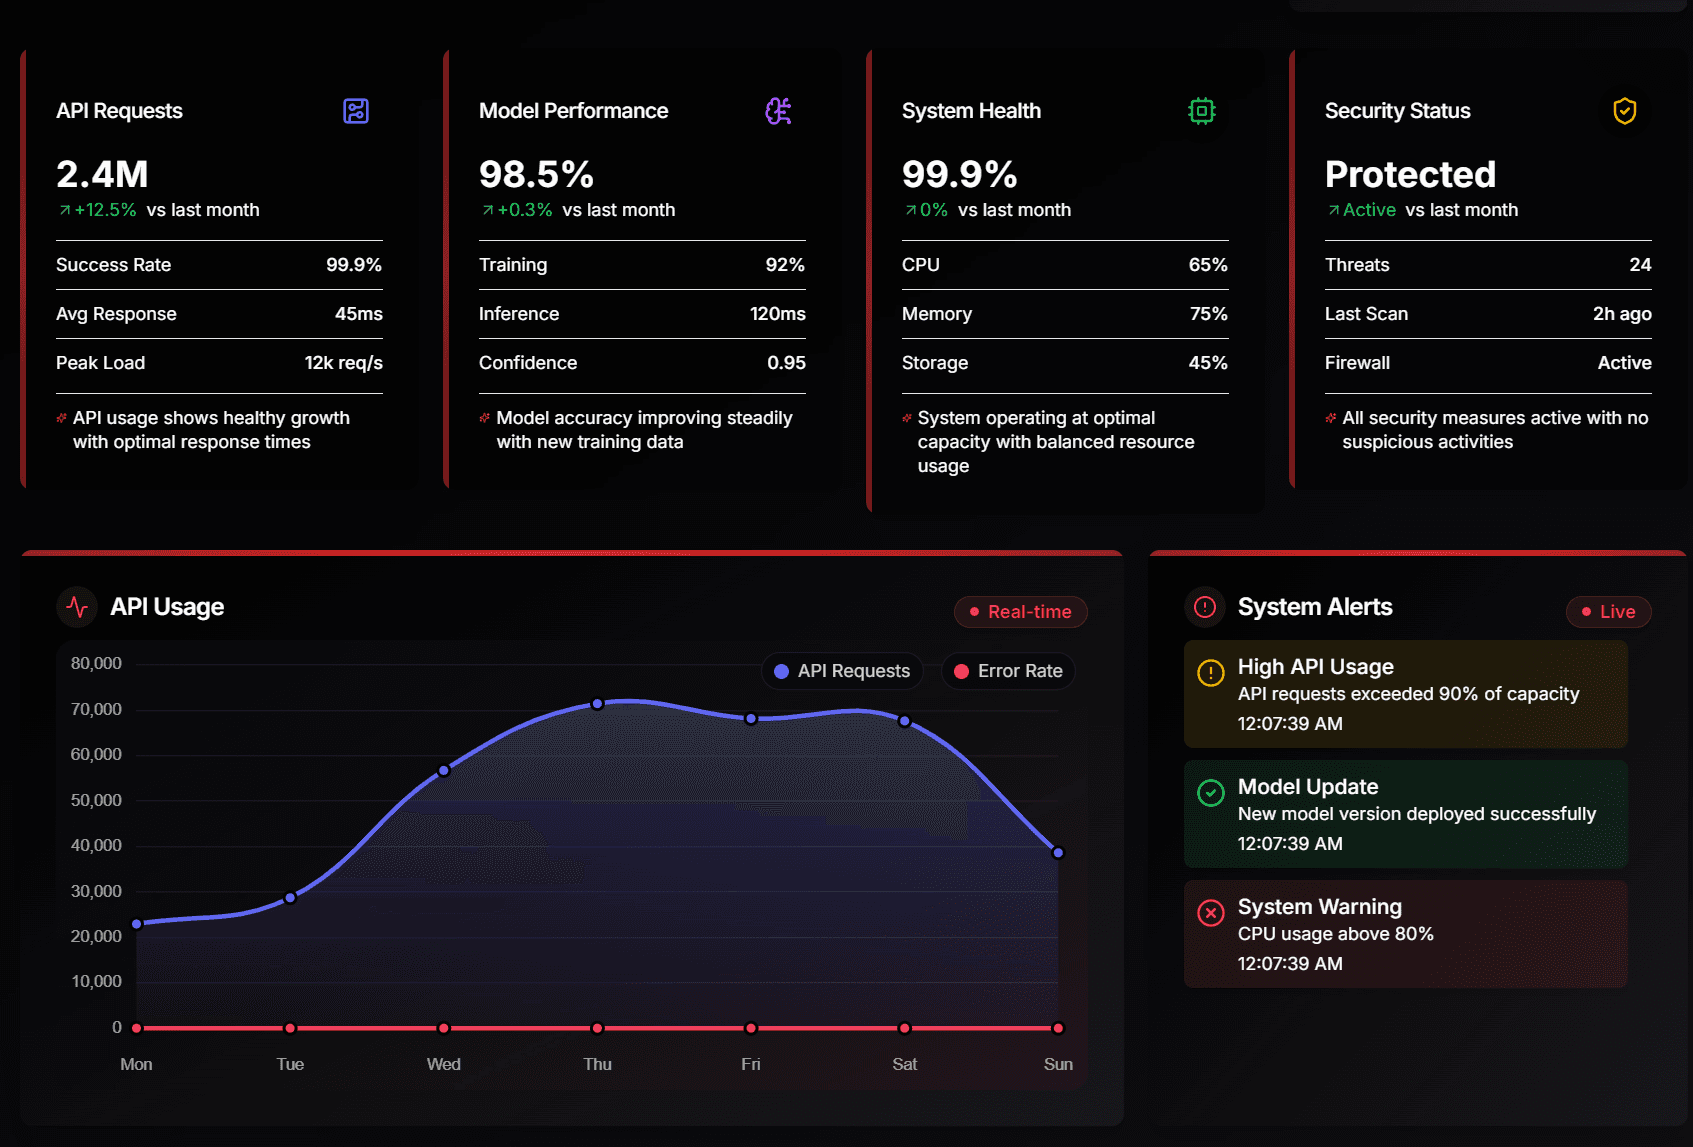Click the High API Usage warning icon
The image size is (1693, 1147).
1211,672
